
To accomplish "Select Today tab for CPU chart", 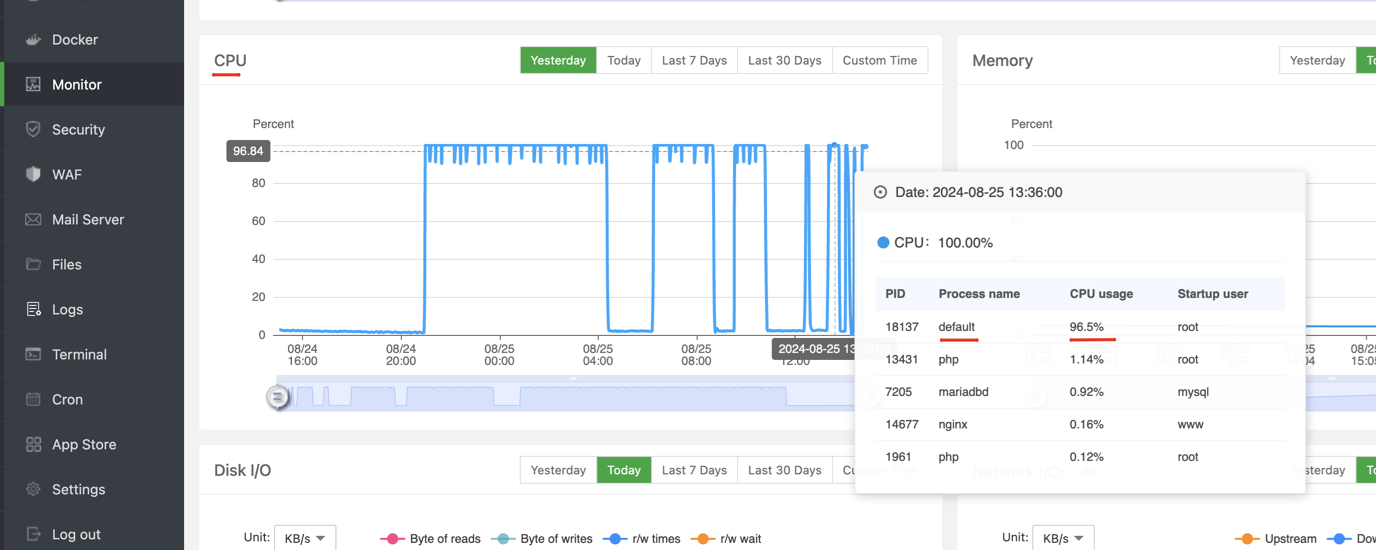I will [x=624, y=60].
